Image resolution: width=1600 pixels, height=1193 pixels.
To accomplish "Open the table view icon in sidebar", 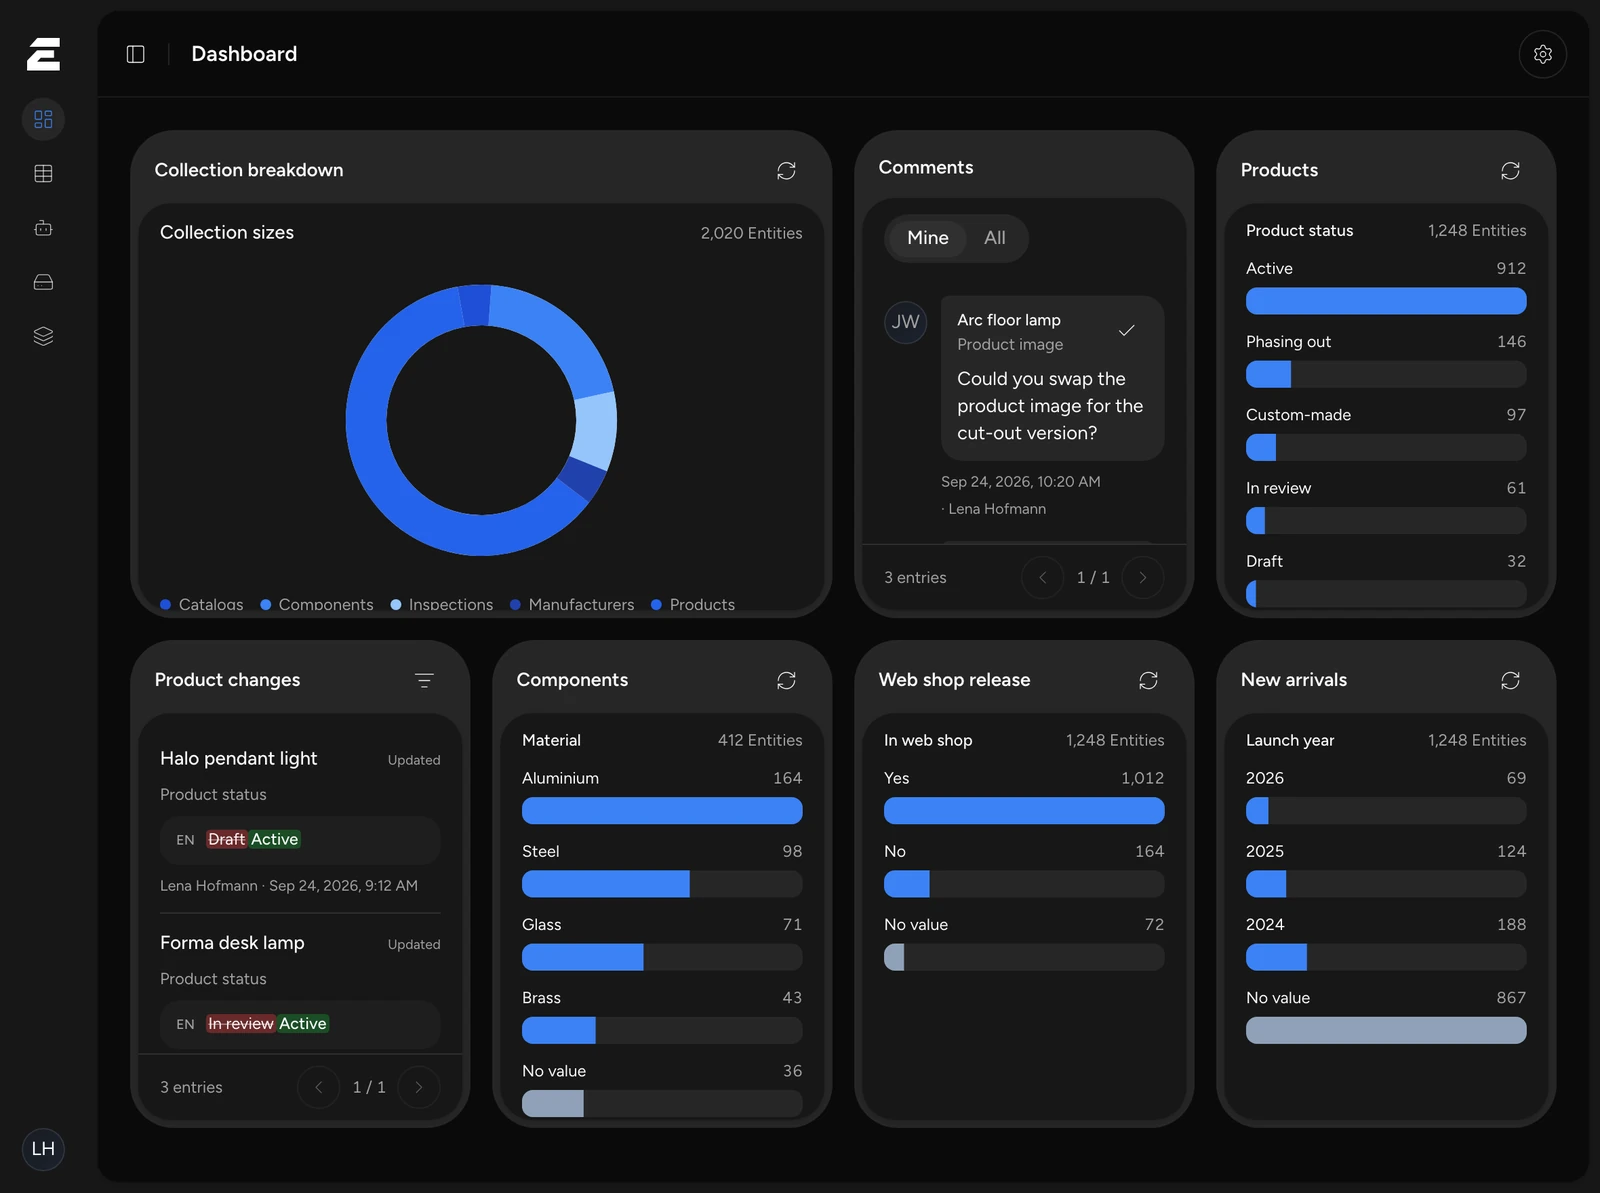I will coord(43,174).
